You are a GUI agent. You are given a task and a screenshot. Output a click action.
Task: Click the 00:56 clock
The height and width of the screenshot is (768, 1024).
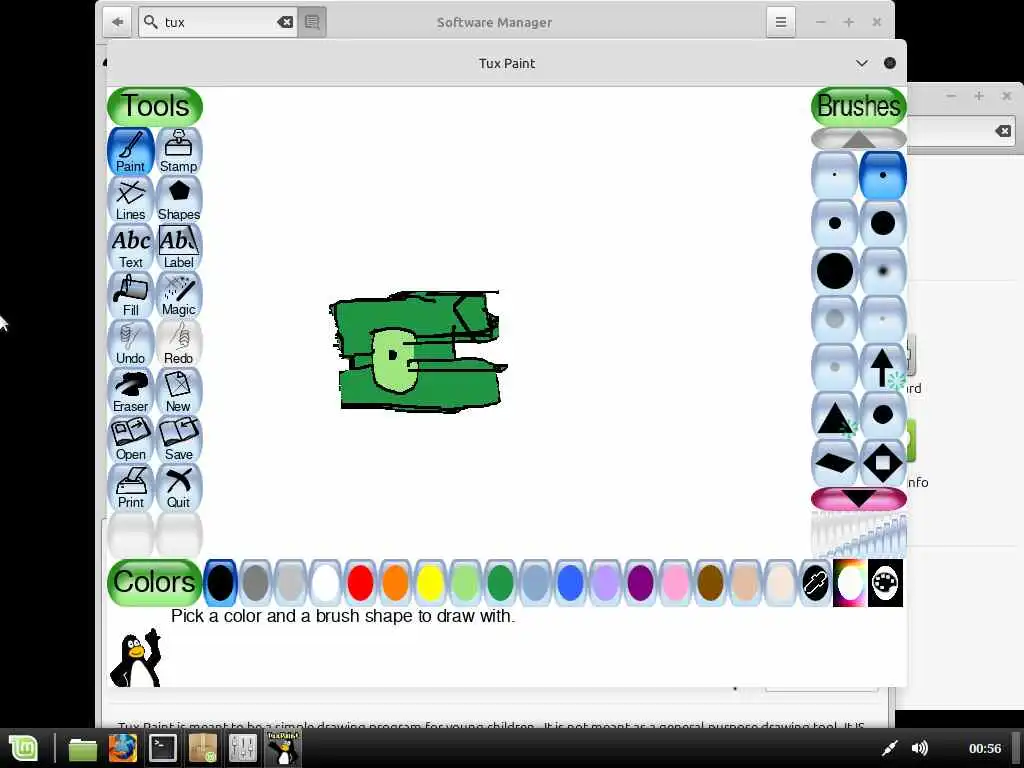pos(985,748)
